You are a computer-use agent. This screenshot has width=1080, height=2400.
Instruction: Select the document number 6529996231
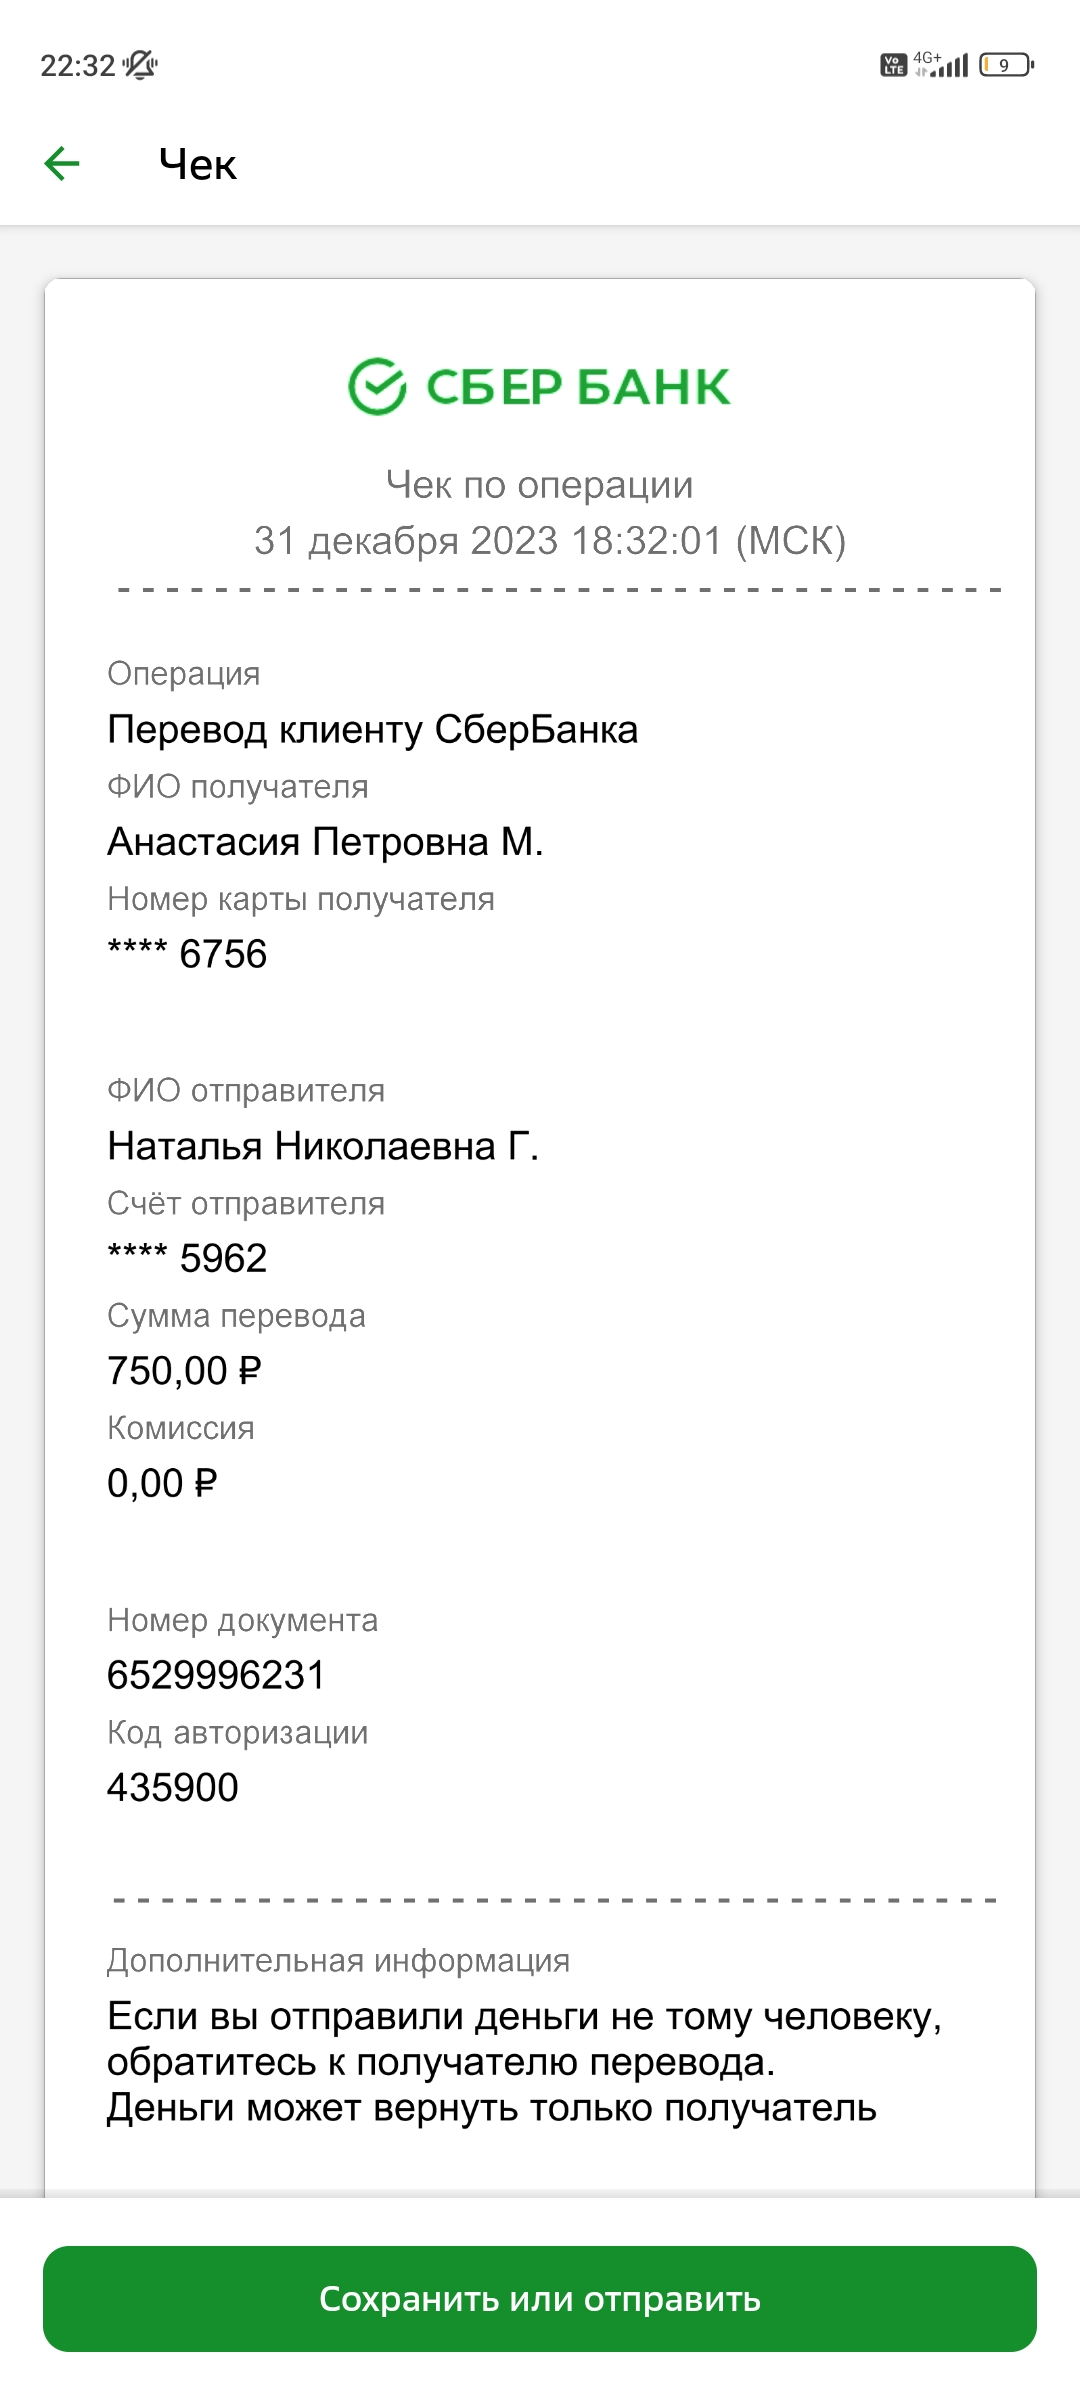click(217, 1675)
